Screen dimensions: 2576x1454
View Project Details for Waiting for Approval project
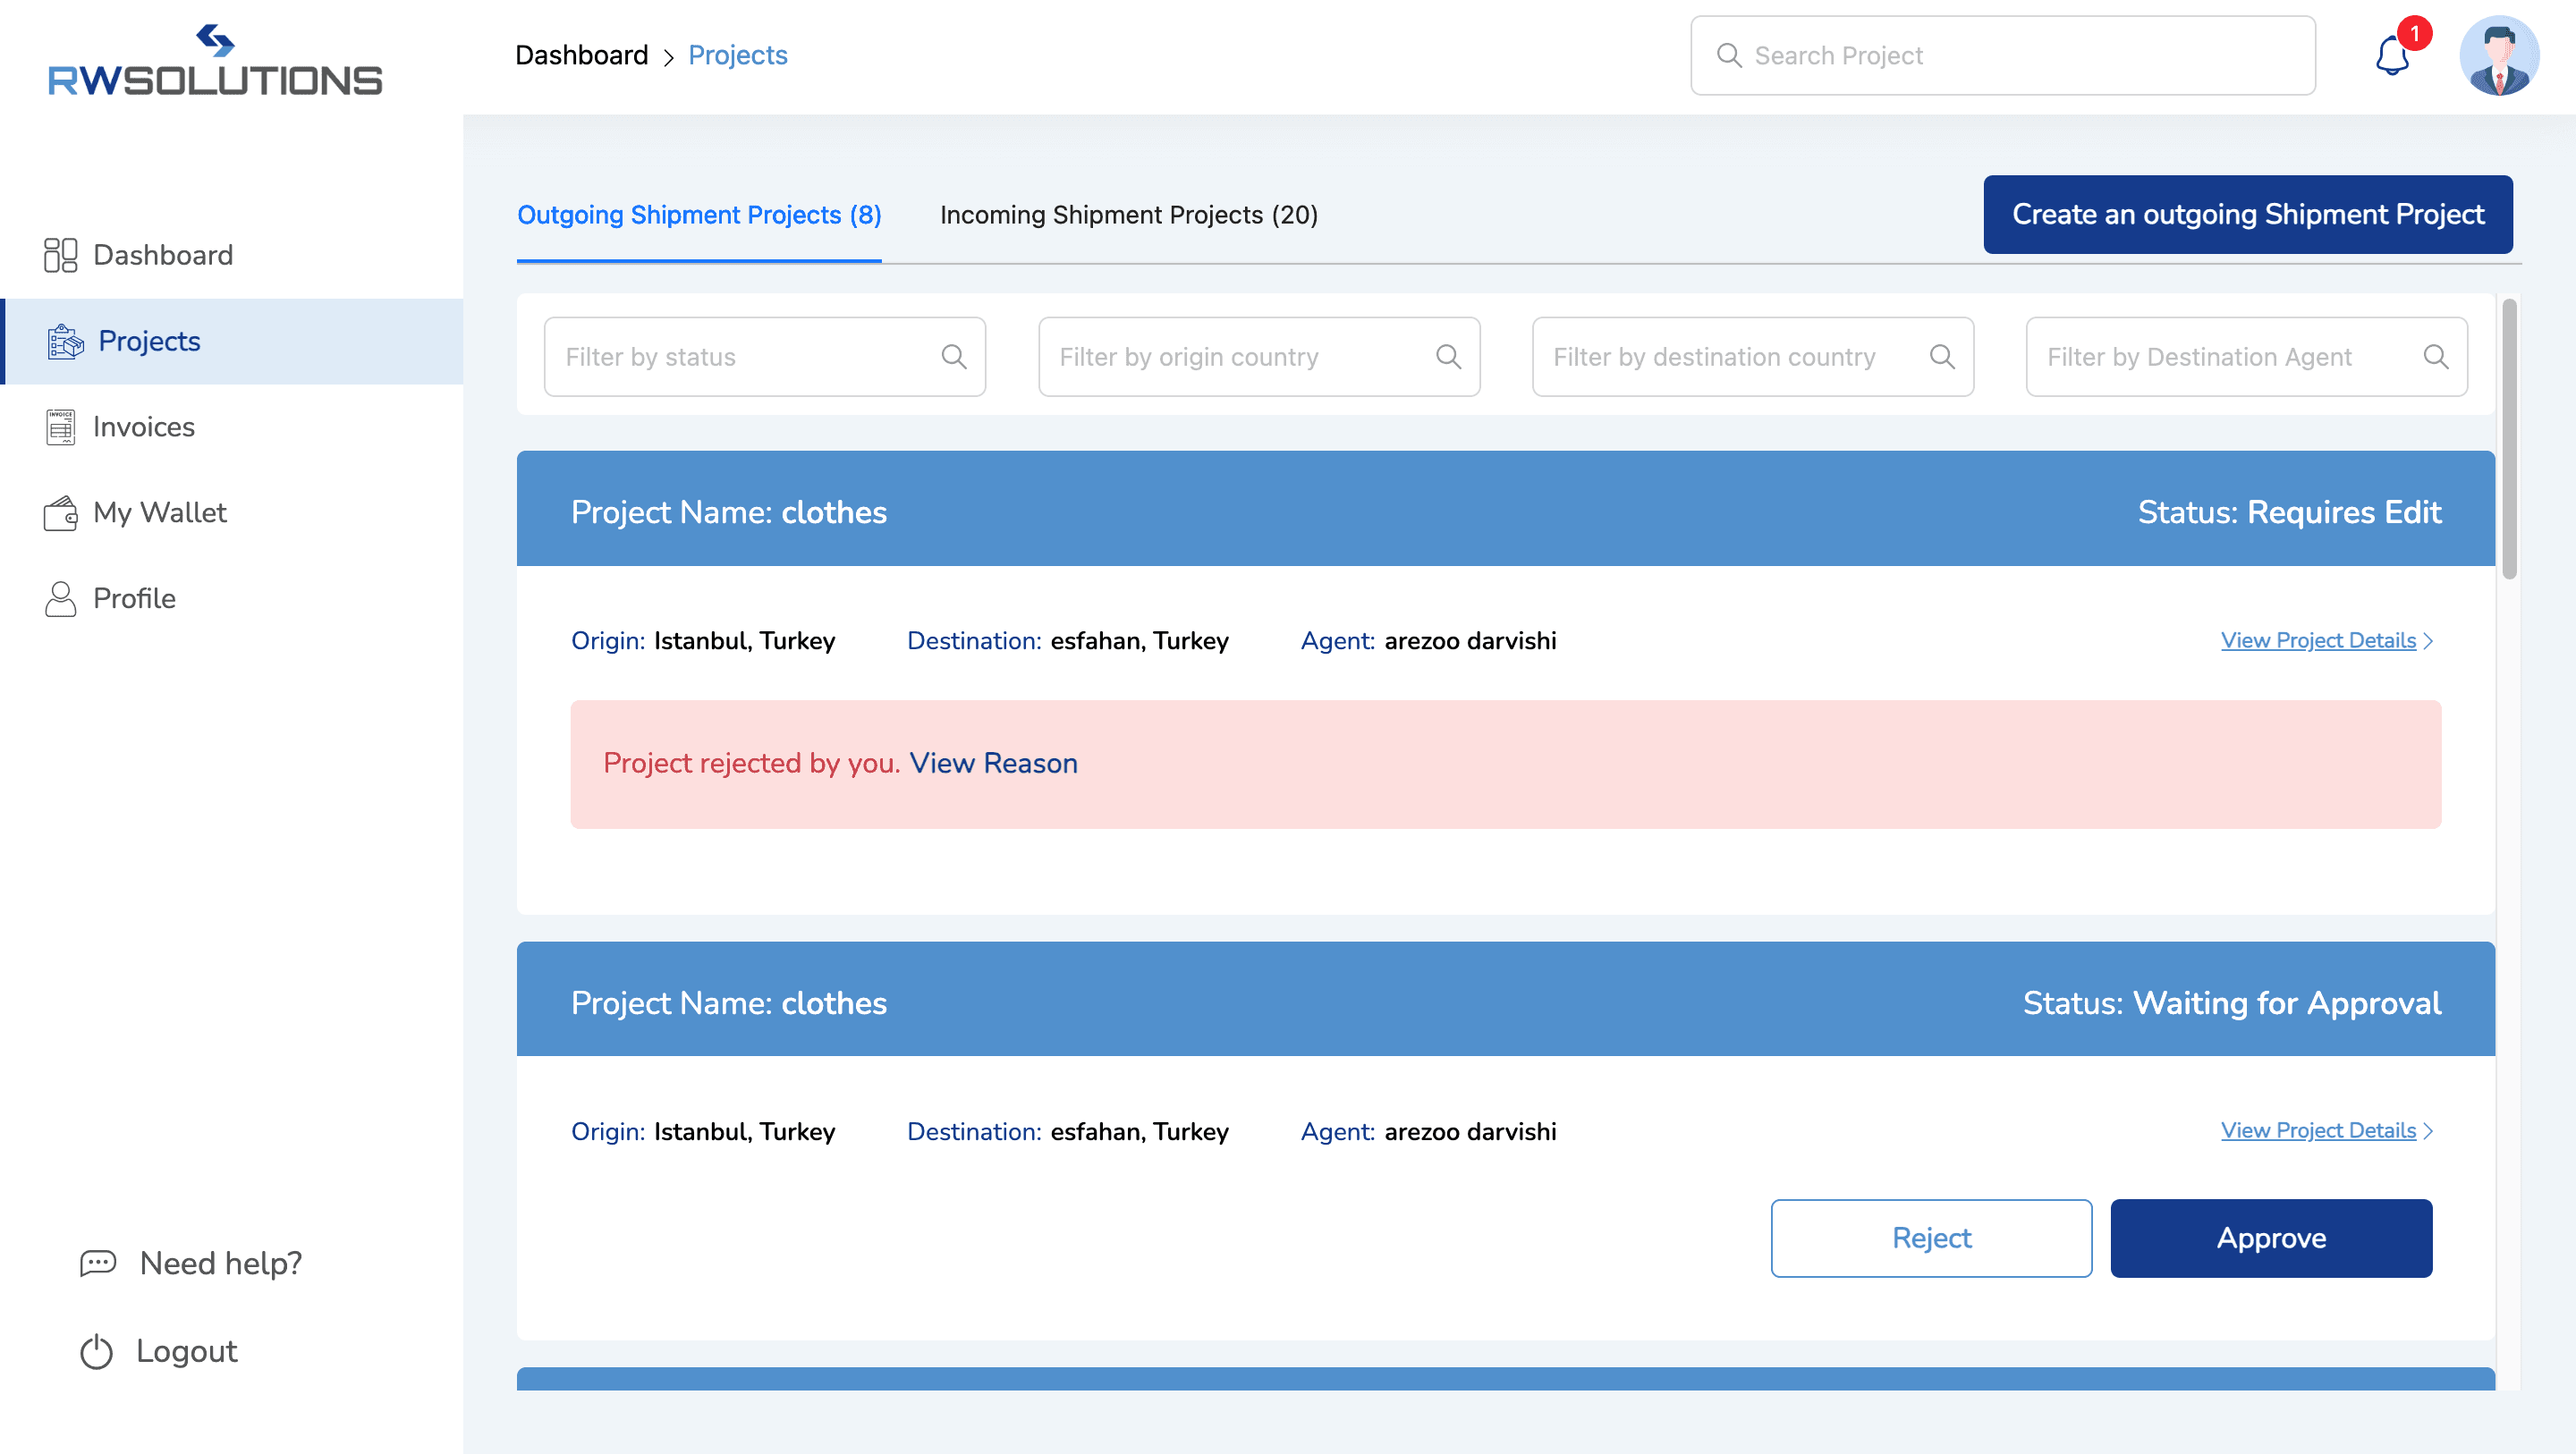(x=2318, y=1130)
